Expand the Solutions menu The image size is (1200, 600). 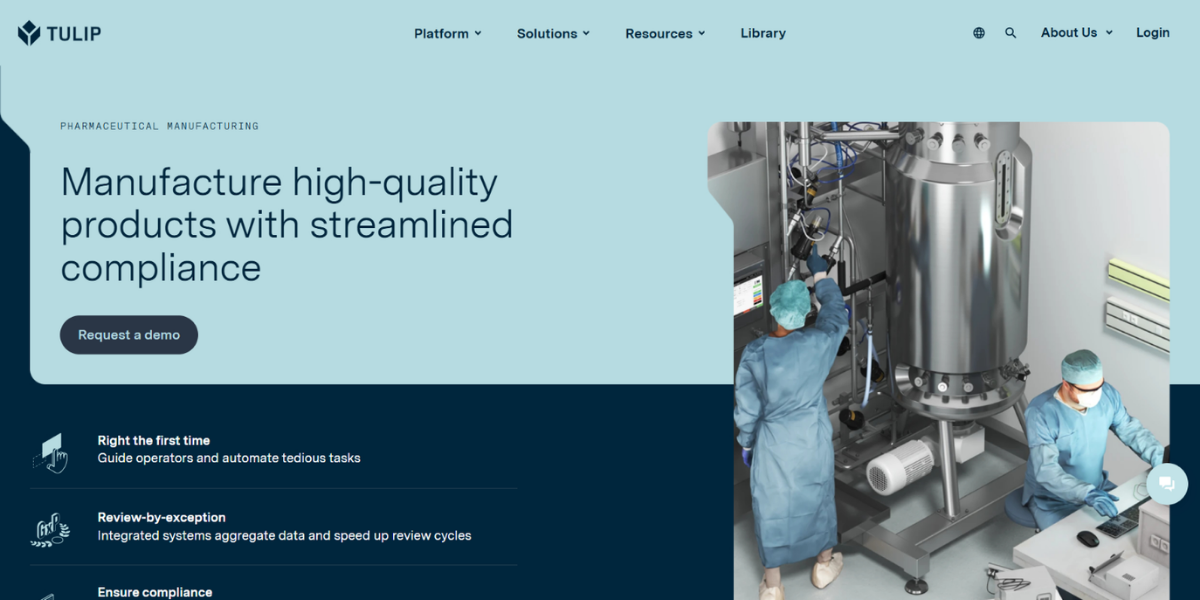tap(553, 33)
